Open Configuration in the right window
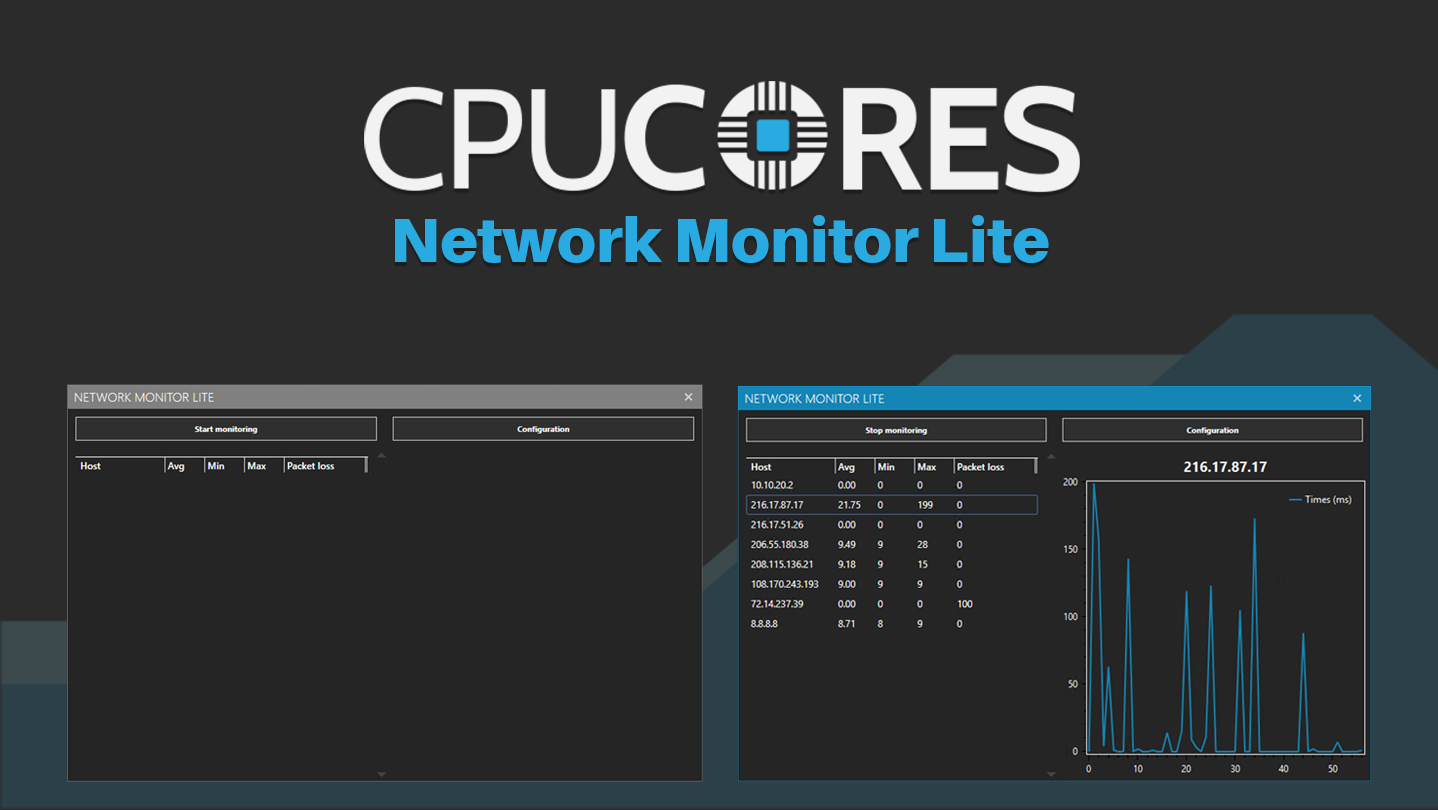 click(1212, 429)
